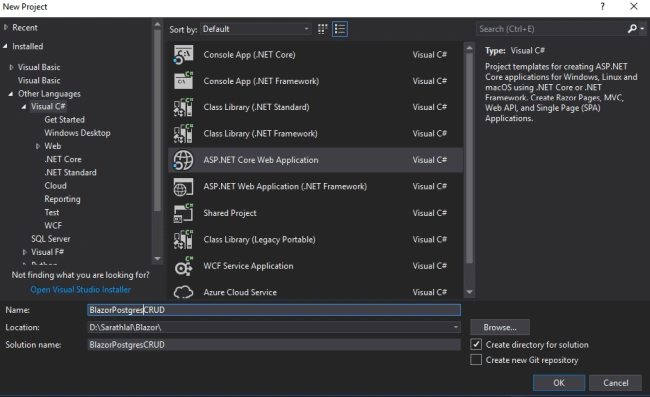Select 'WCF Service Application' template name

point(248,266)
